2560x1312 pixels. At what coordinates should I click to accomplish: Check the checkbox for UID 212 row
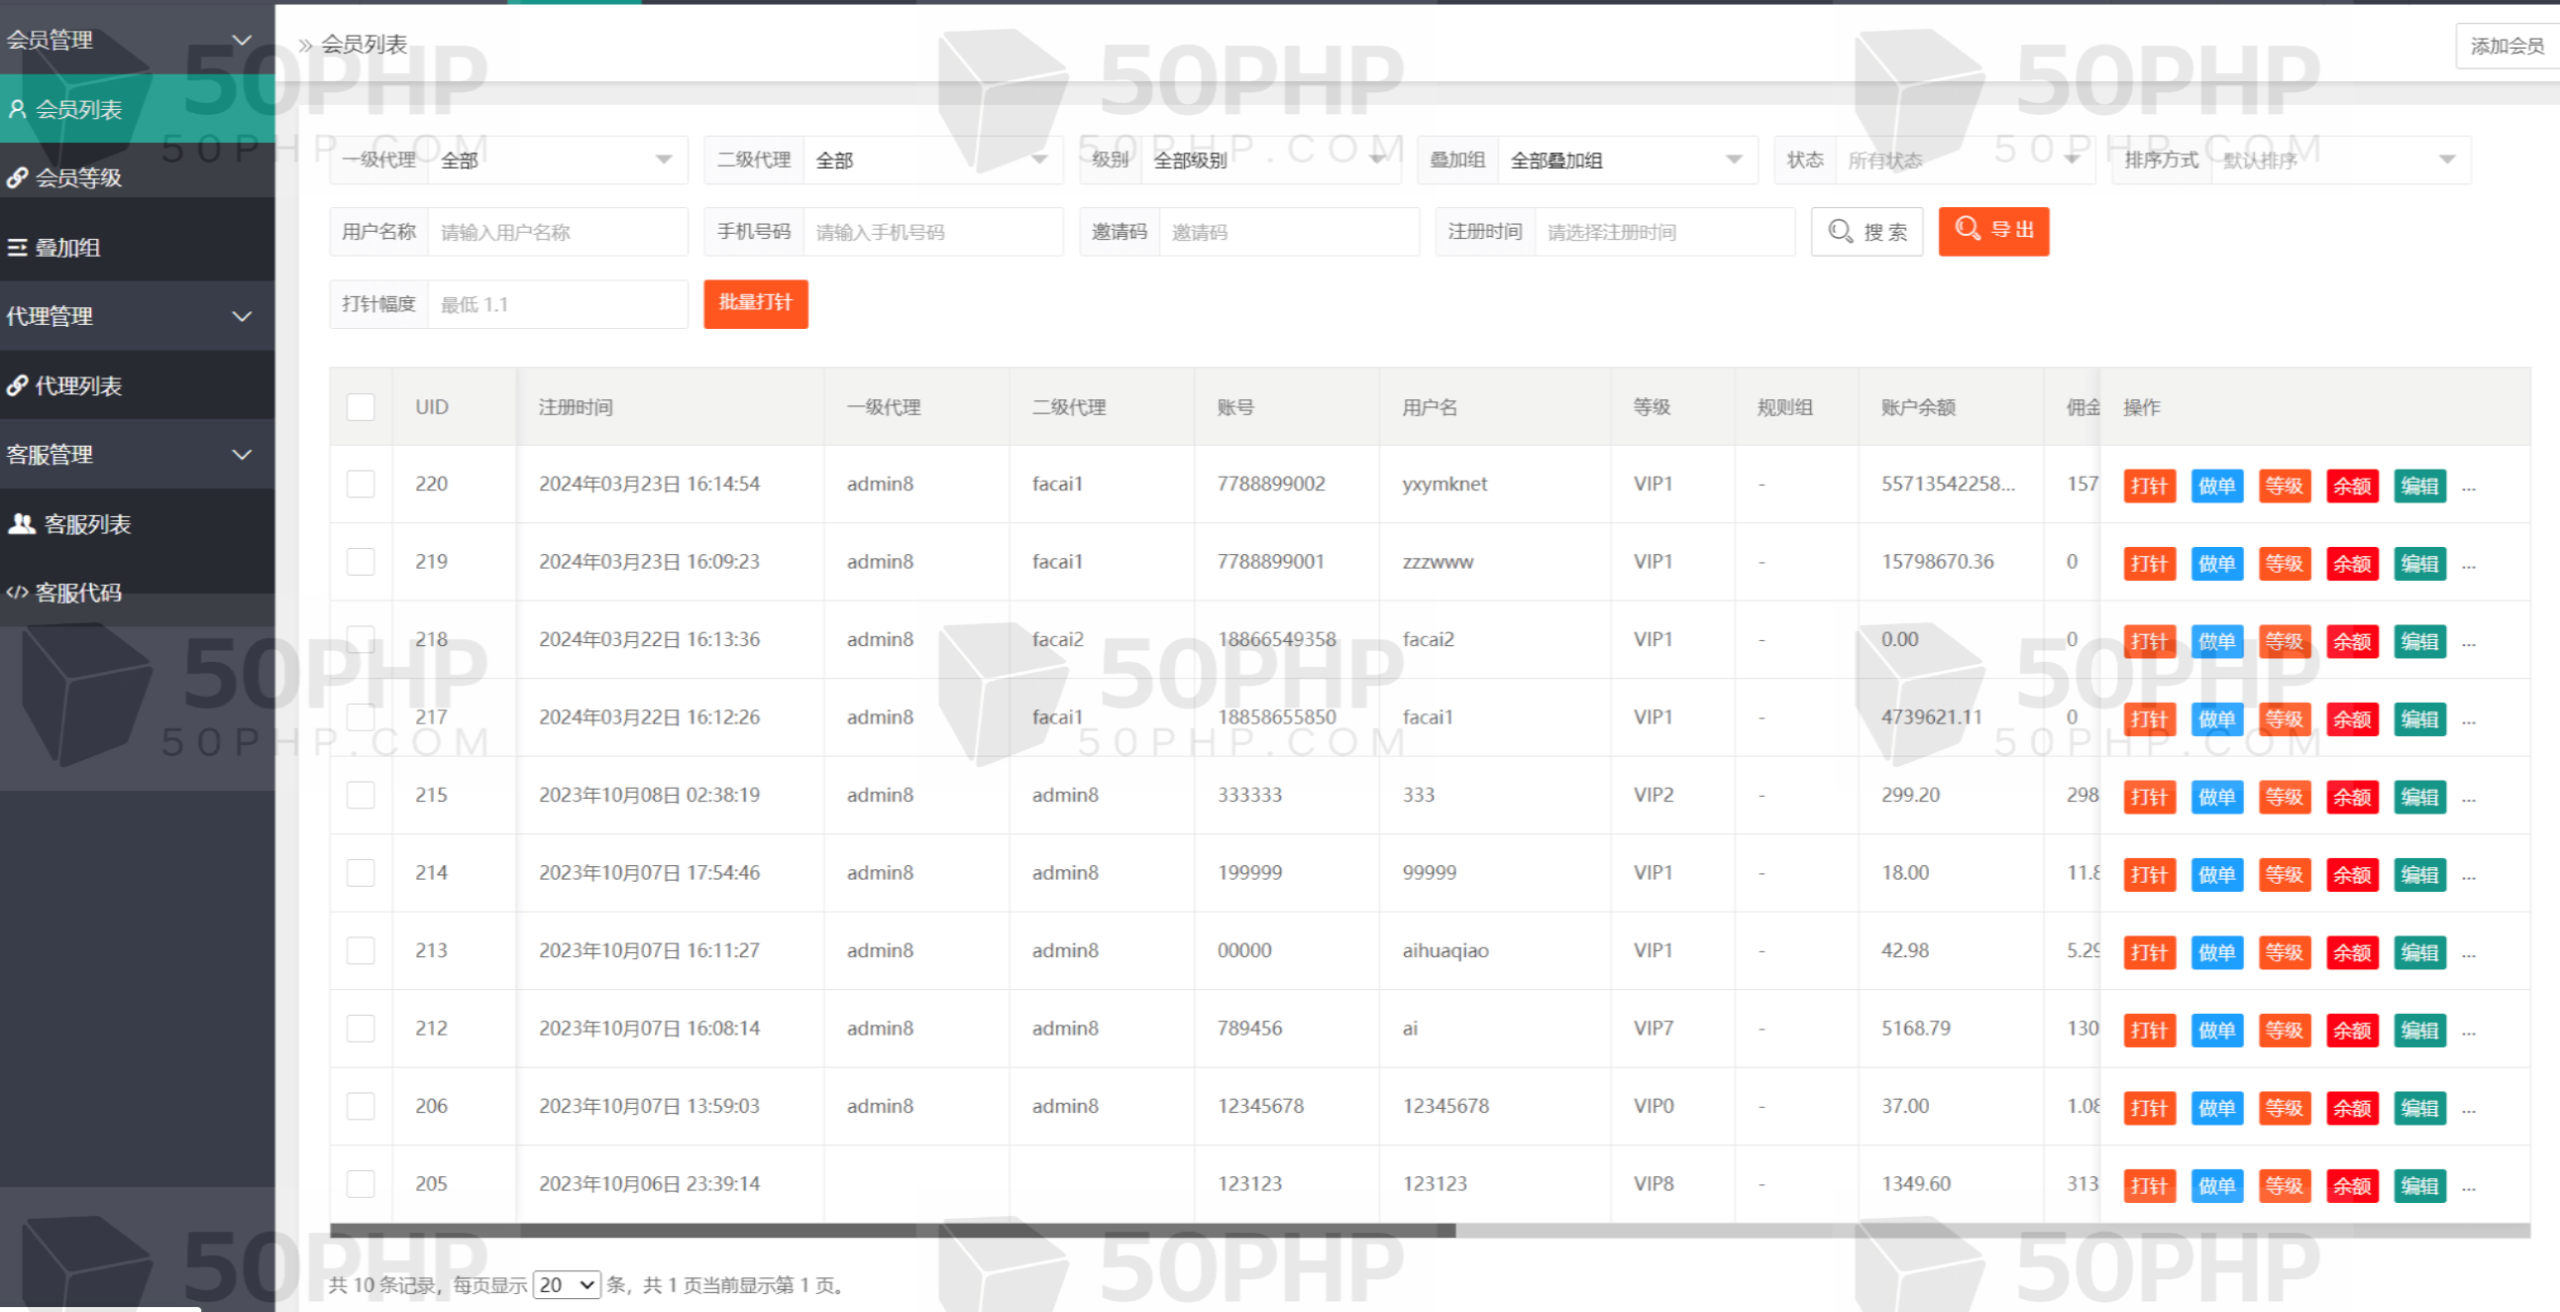360,1028
